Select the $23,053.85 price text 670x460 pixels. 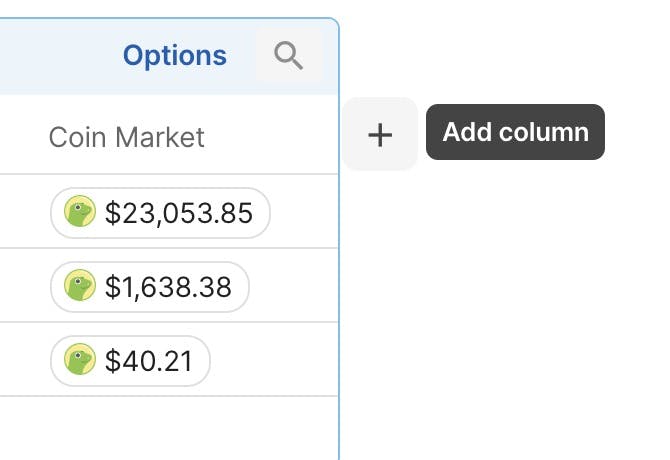179,213
